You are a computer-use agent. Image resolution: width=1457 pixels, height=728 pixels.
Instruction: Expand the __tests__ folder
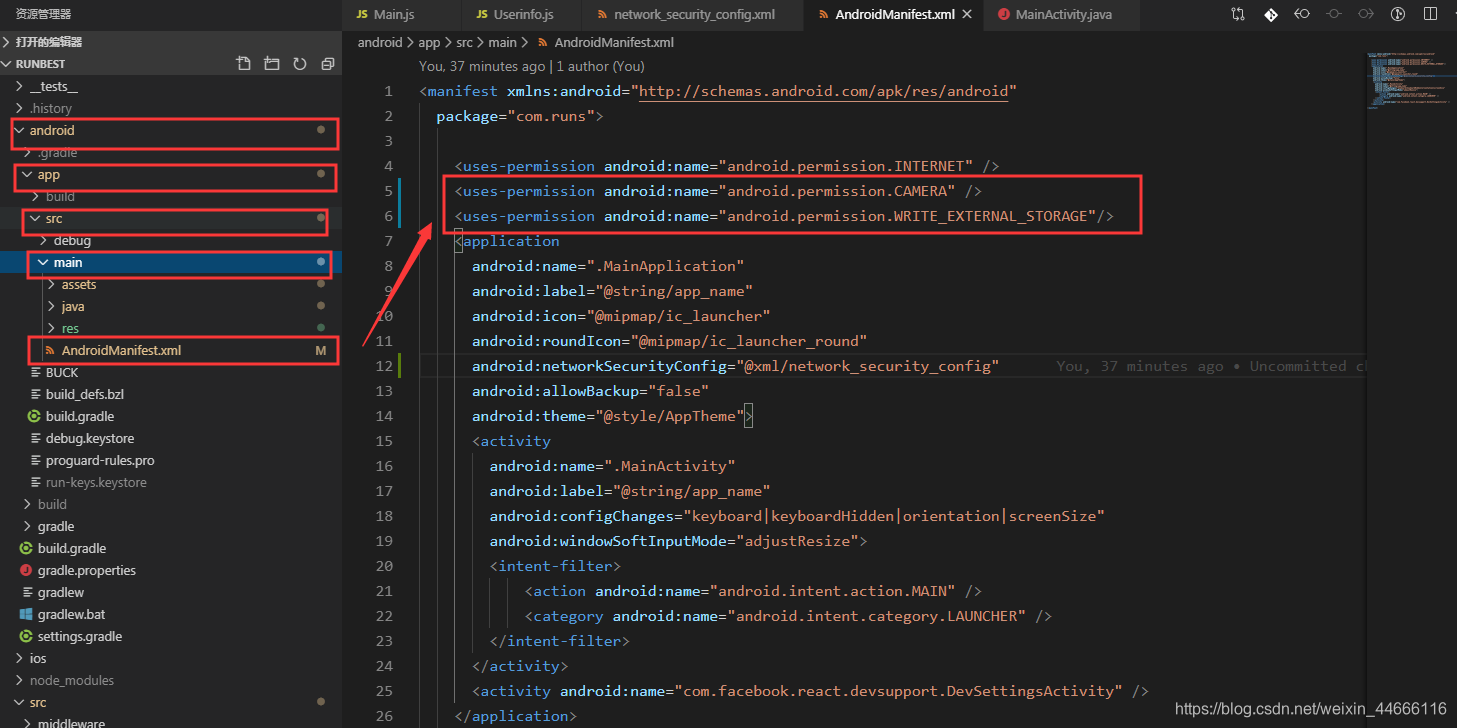click(19, 86)
